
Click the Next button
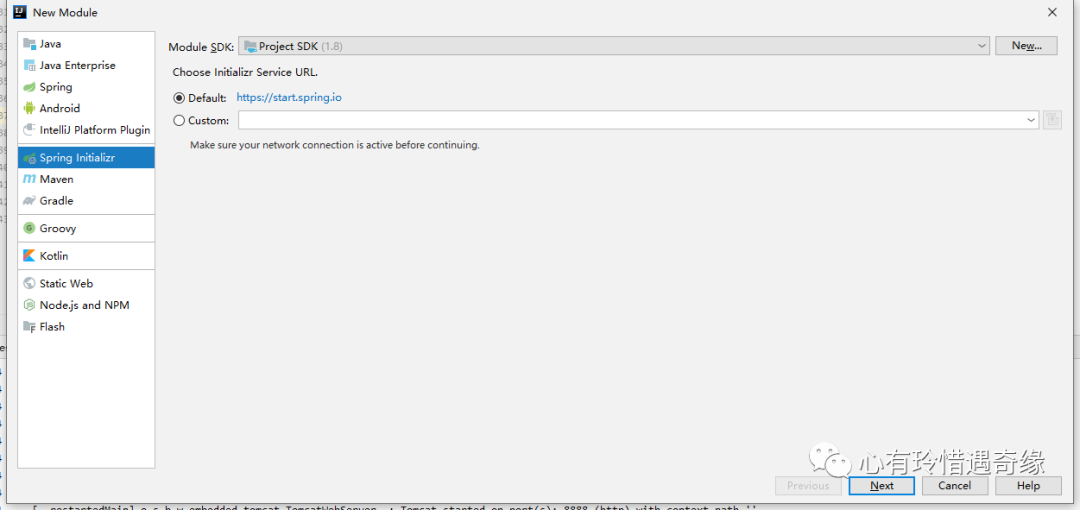[x=882, y=485]
